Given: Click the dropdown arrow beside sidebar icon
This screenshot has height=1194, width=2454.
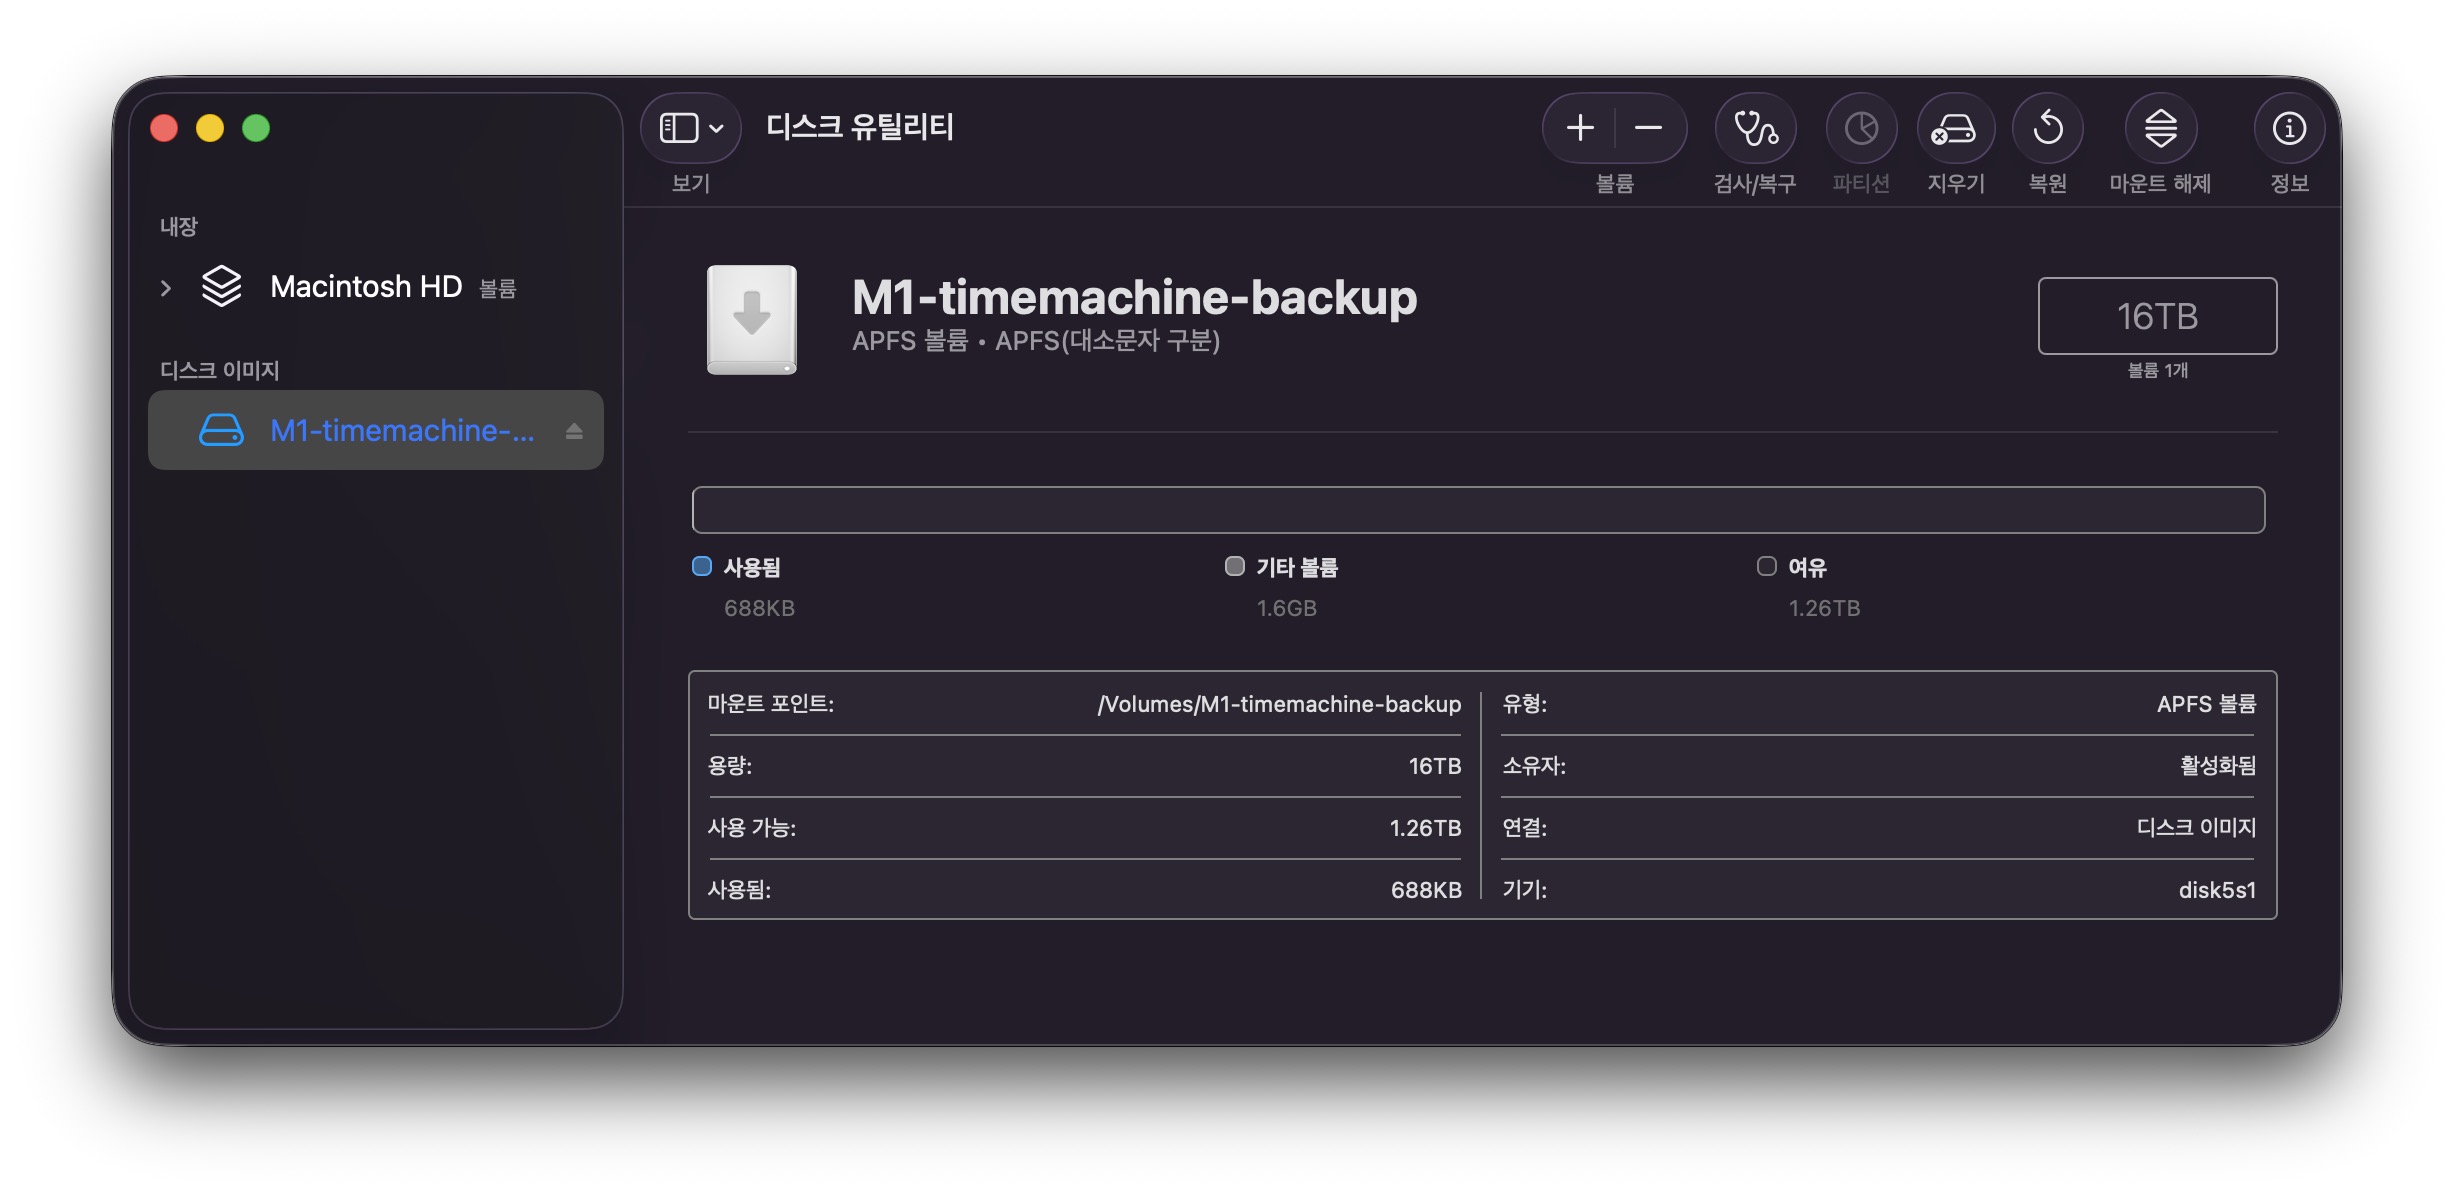Looking at the screenshot, I should (x=716, y=128).
